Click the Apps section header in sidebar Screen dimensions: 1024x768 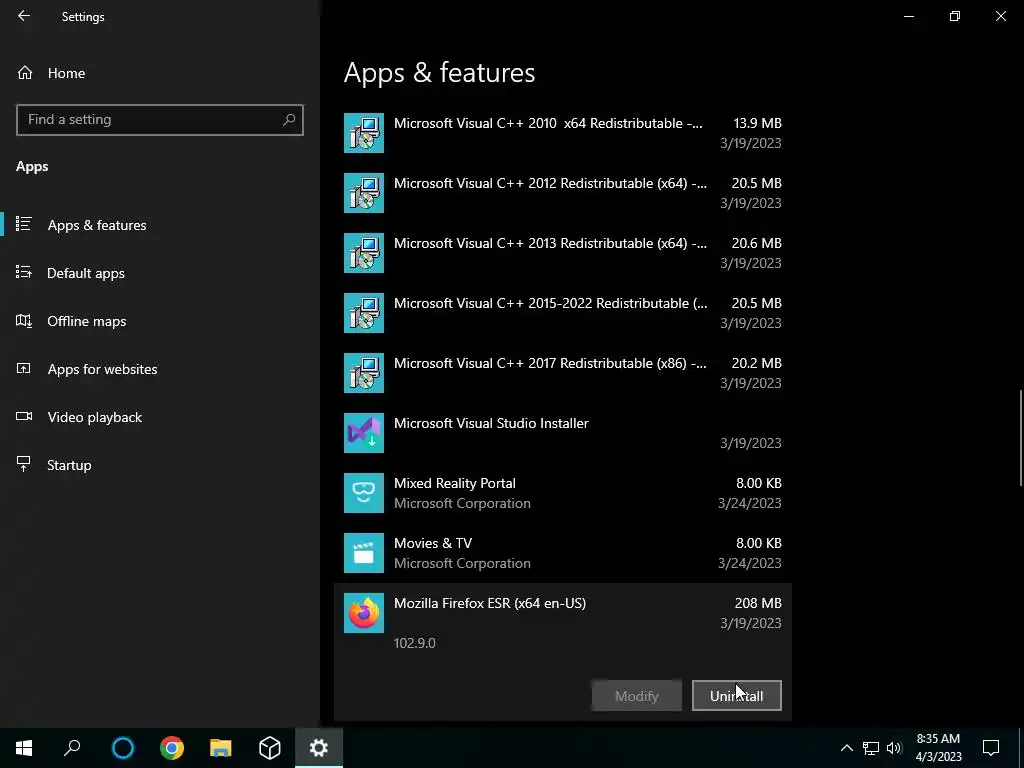tap(32, 167)
